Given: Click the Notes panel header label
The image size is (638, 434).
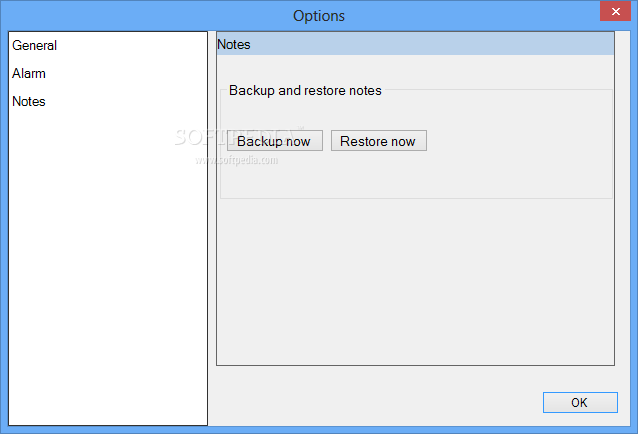Looking at the screenshot, I should (234, 44).
